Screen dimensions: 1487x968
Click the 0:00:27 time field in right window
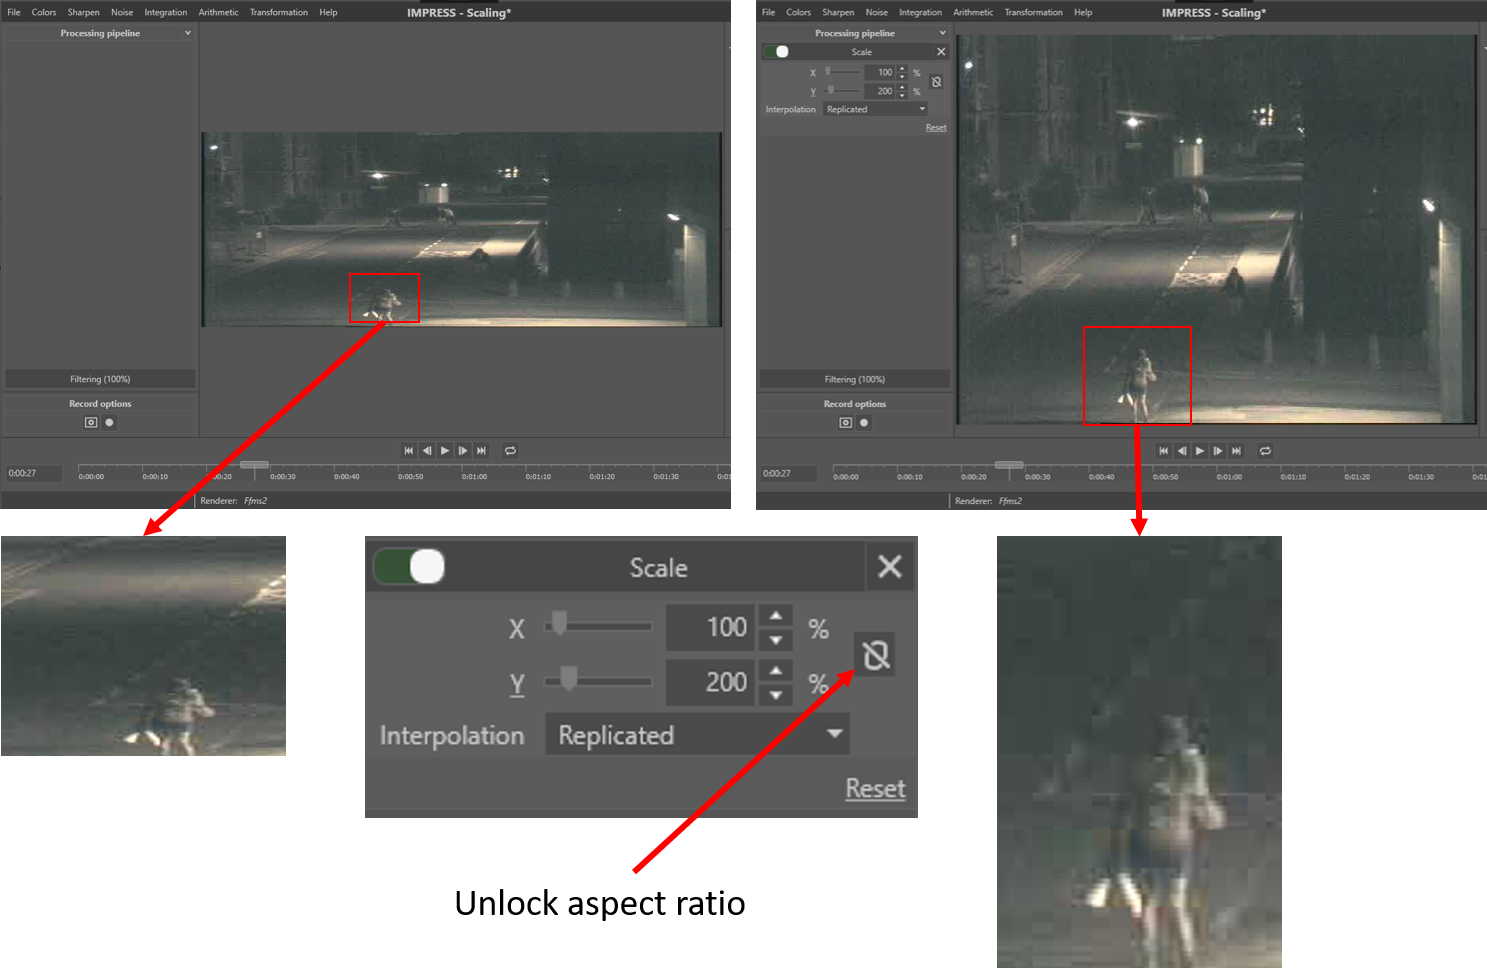(x=788, y=474)
